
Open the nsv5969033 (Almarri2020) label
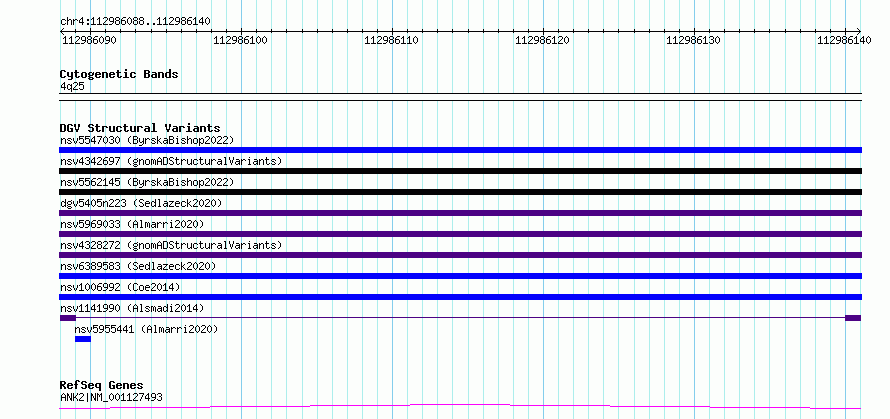(132, 224)
